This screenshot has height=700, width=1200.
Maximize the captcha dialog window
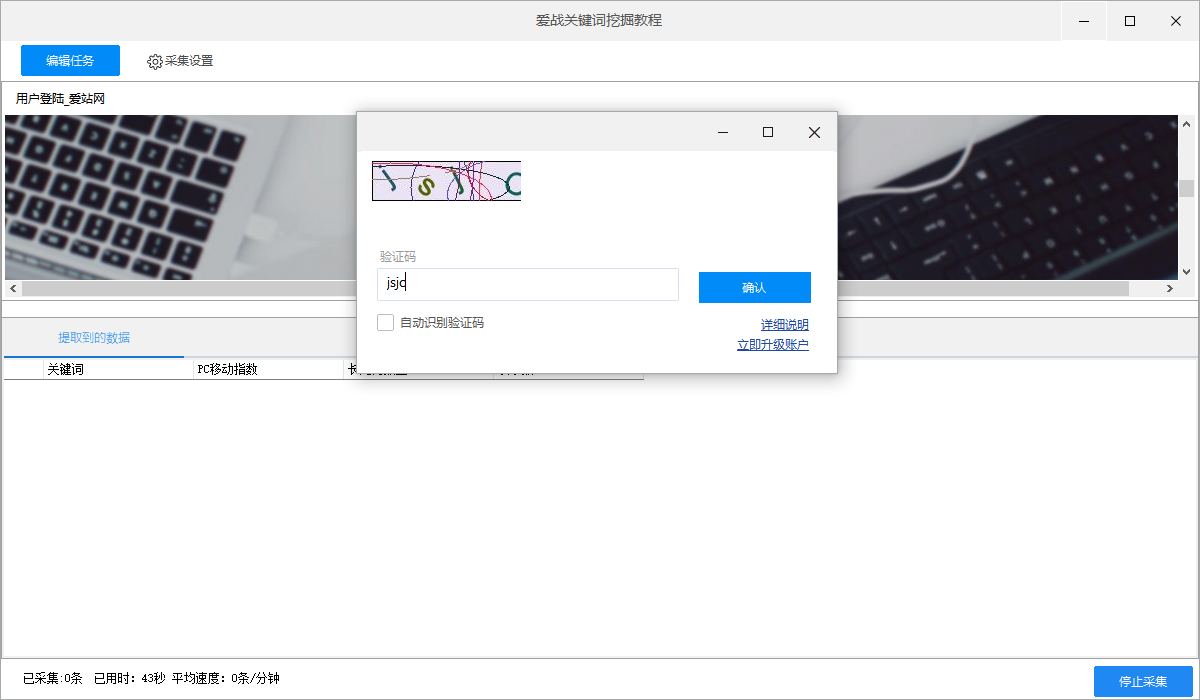click(x=768, y=132)
